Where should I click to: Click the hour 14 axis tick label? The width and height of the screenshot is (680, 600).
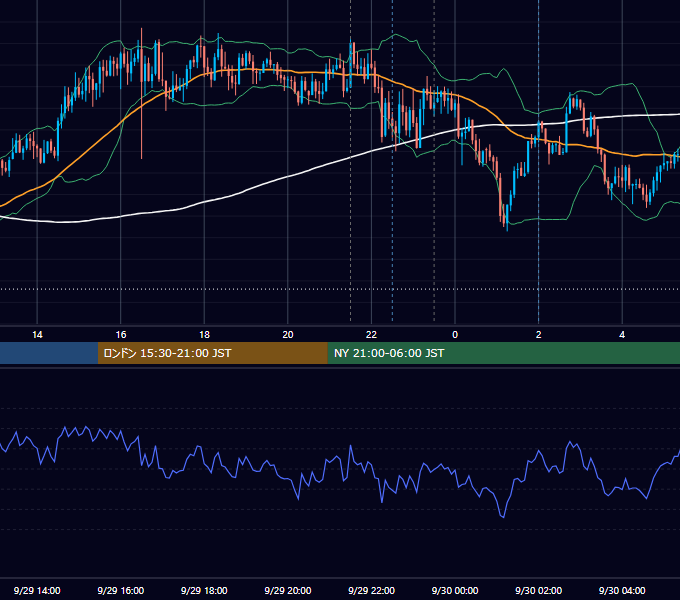coord(37,335)
